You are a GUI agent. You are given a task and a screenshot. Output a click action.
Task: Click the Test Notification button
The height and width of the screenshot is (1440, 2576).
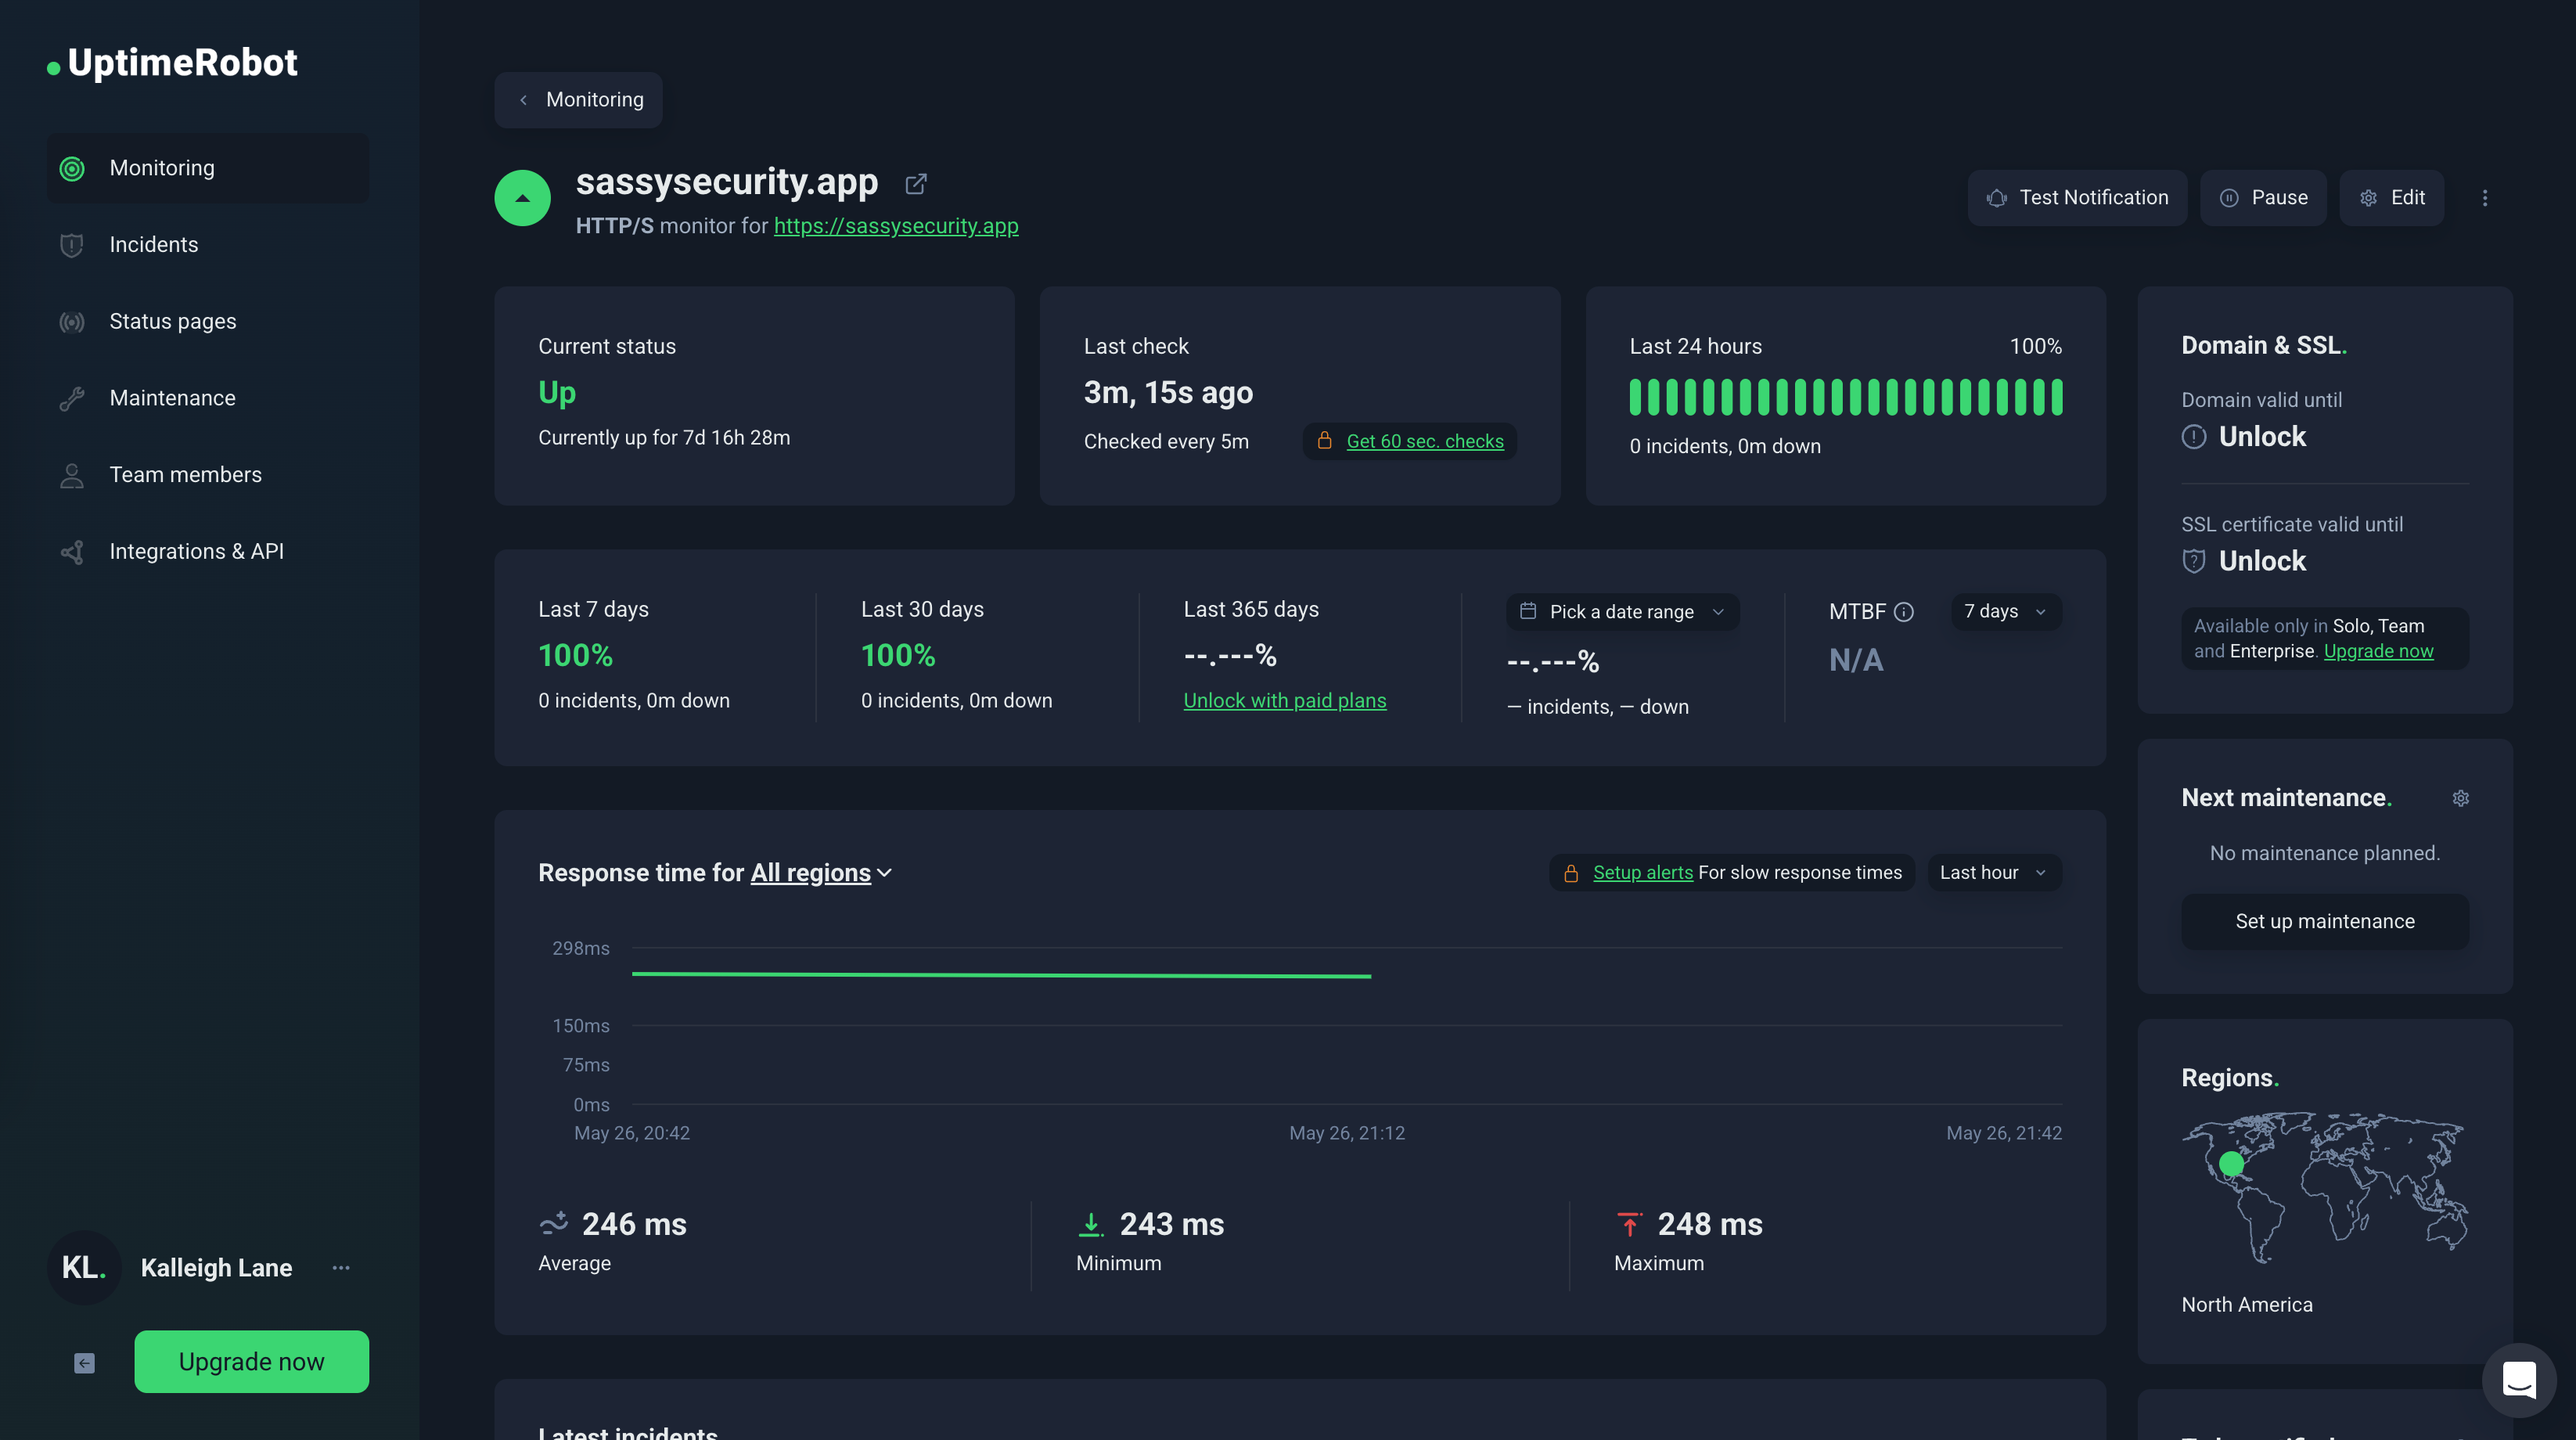click(2077, 198)
